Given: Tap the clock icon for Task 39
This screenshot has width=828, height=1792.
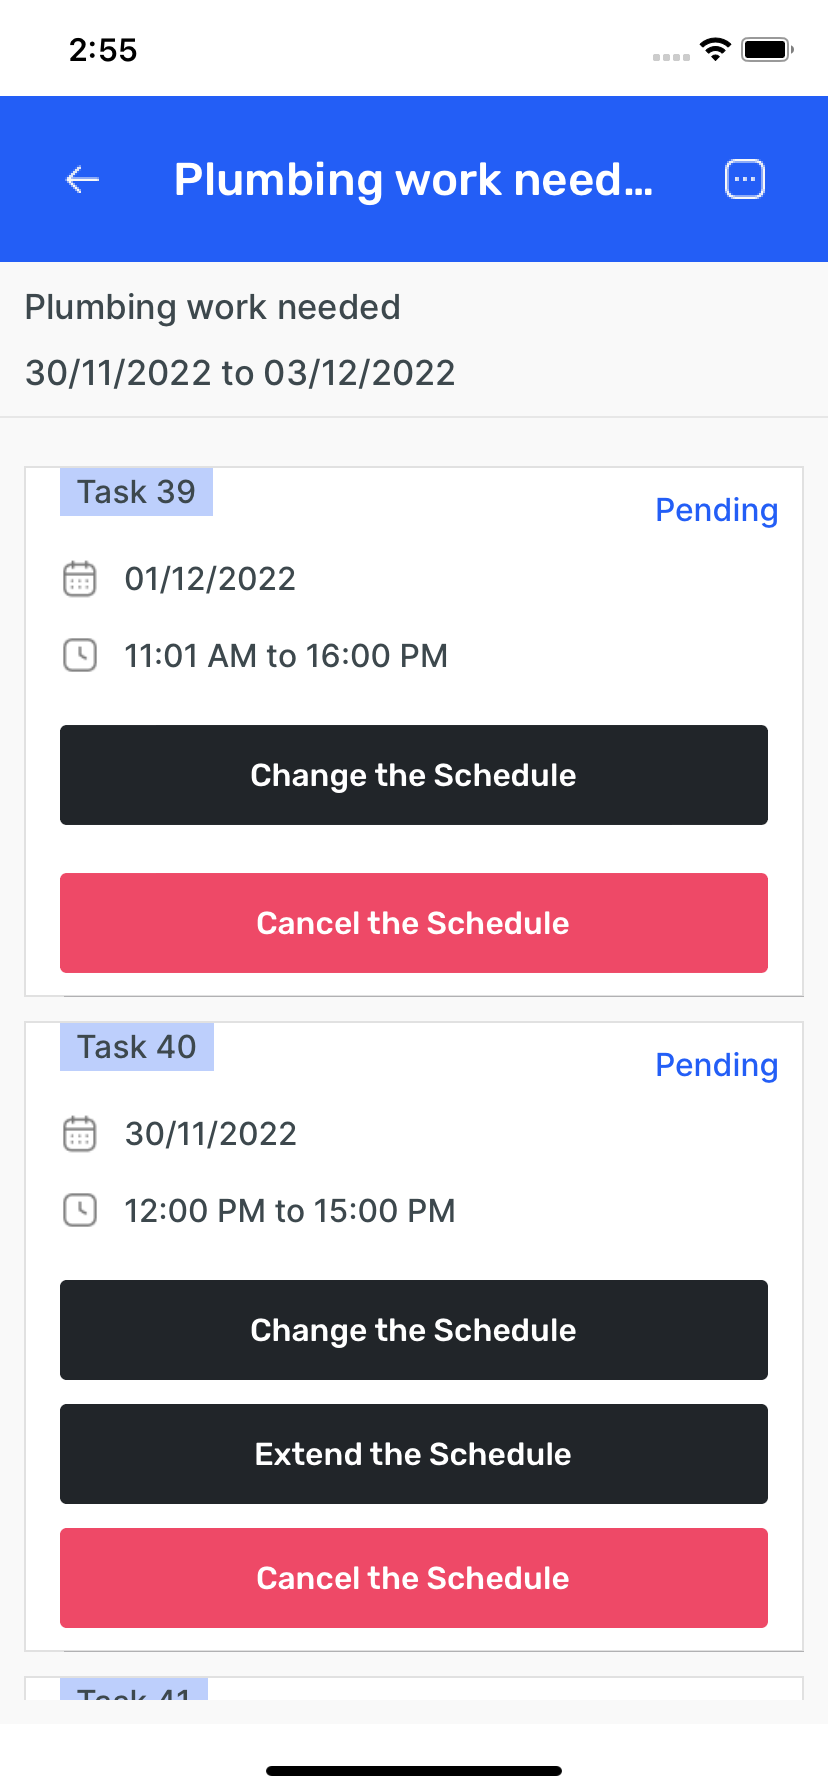Looking at the screenshot, I should coord(80,656).
